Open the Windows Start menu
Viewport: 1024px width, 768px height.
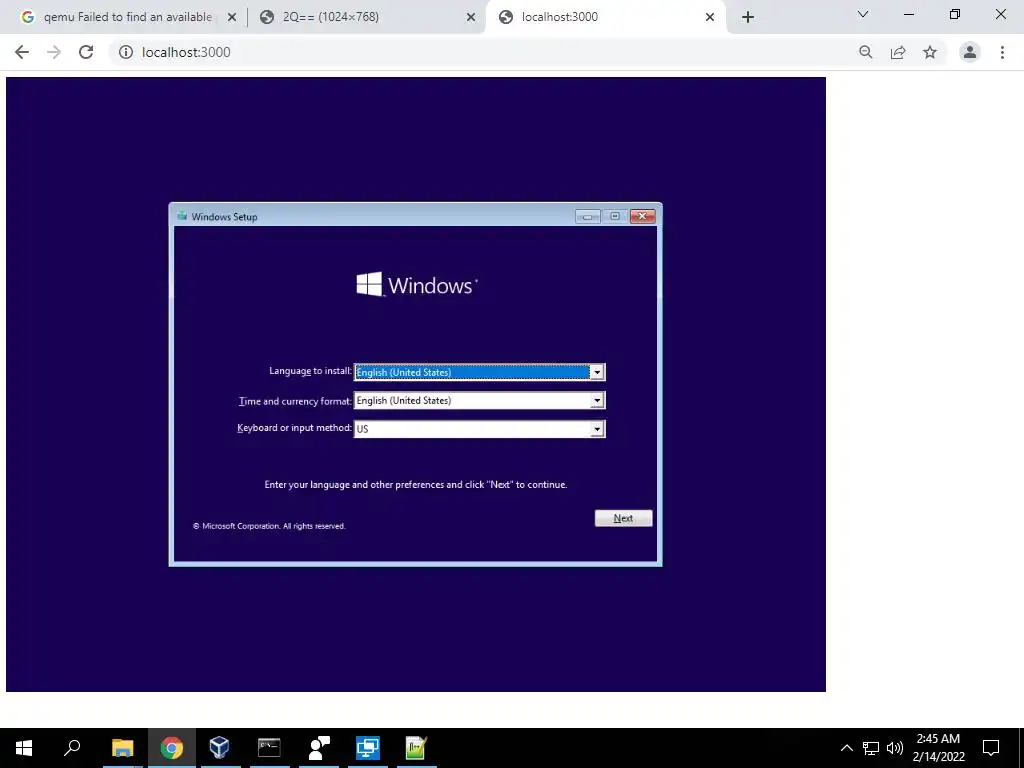pos(24,748)
